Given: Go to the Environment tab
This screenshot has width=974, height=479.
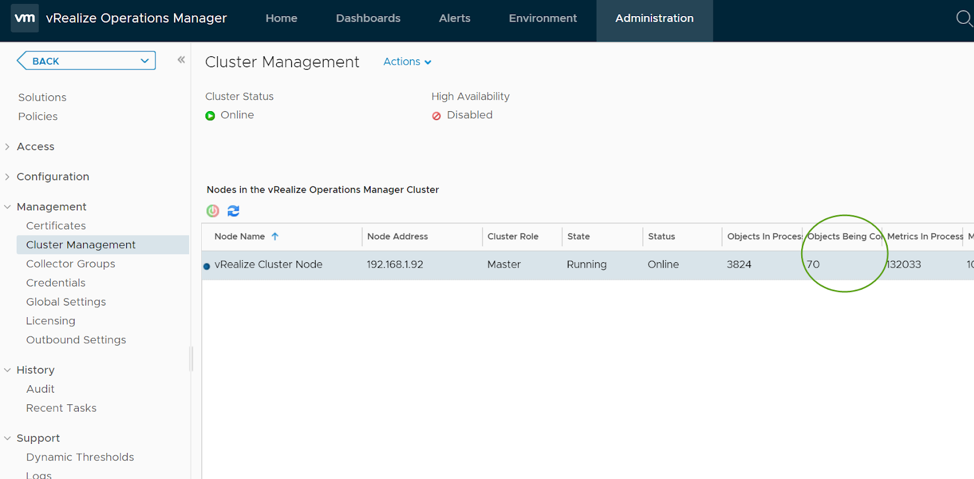Looking at the screenshot, I should tap(542, 18).
